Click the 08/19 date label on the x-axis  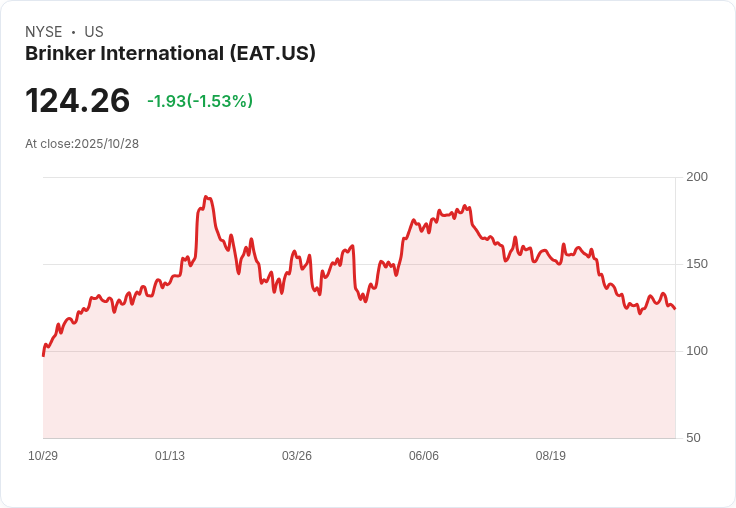click(551, 456)
